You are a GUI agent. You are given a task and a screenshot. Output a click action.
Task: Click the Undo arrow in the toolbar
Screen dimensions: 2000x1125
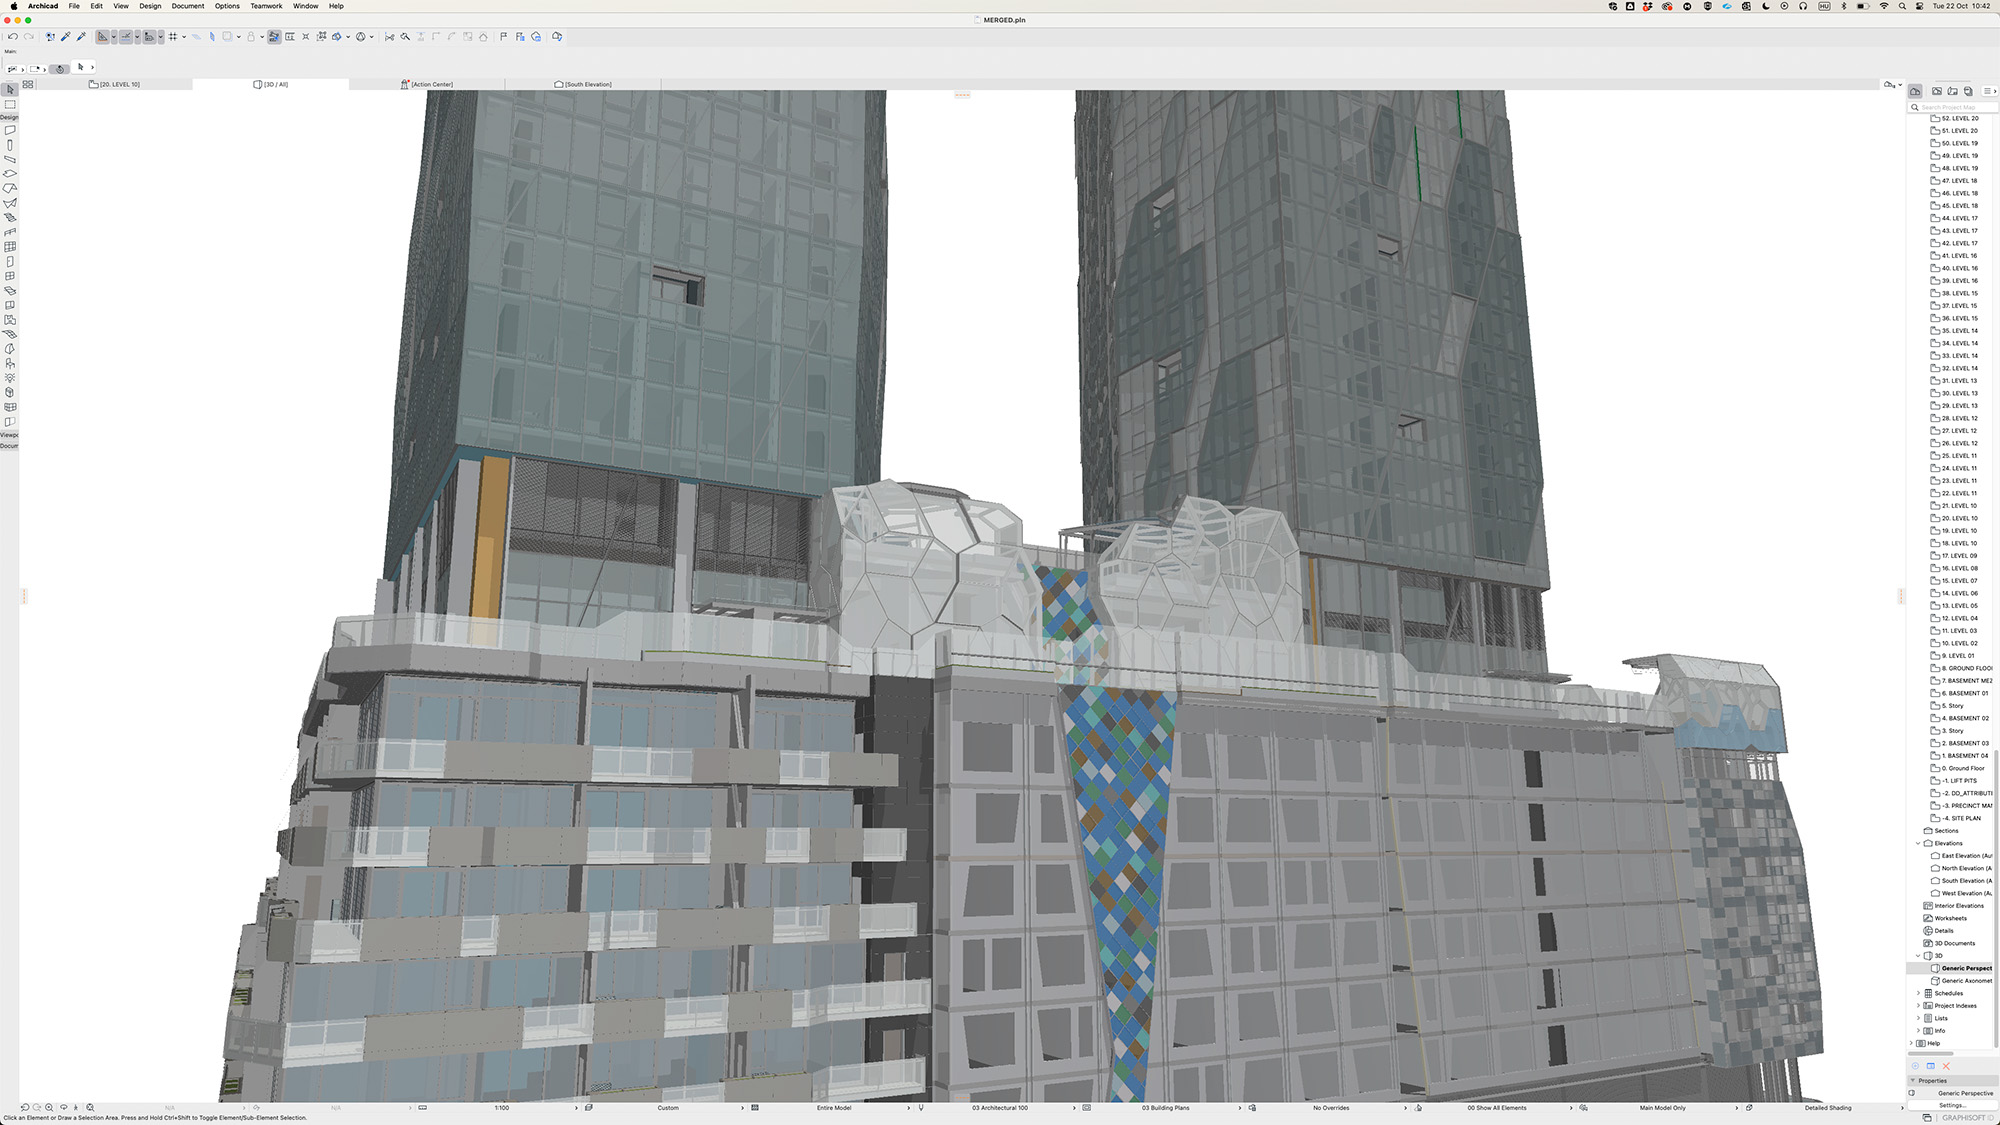click(x=13, y=37)
